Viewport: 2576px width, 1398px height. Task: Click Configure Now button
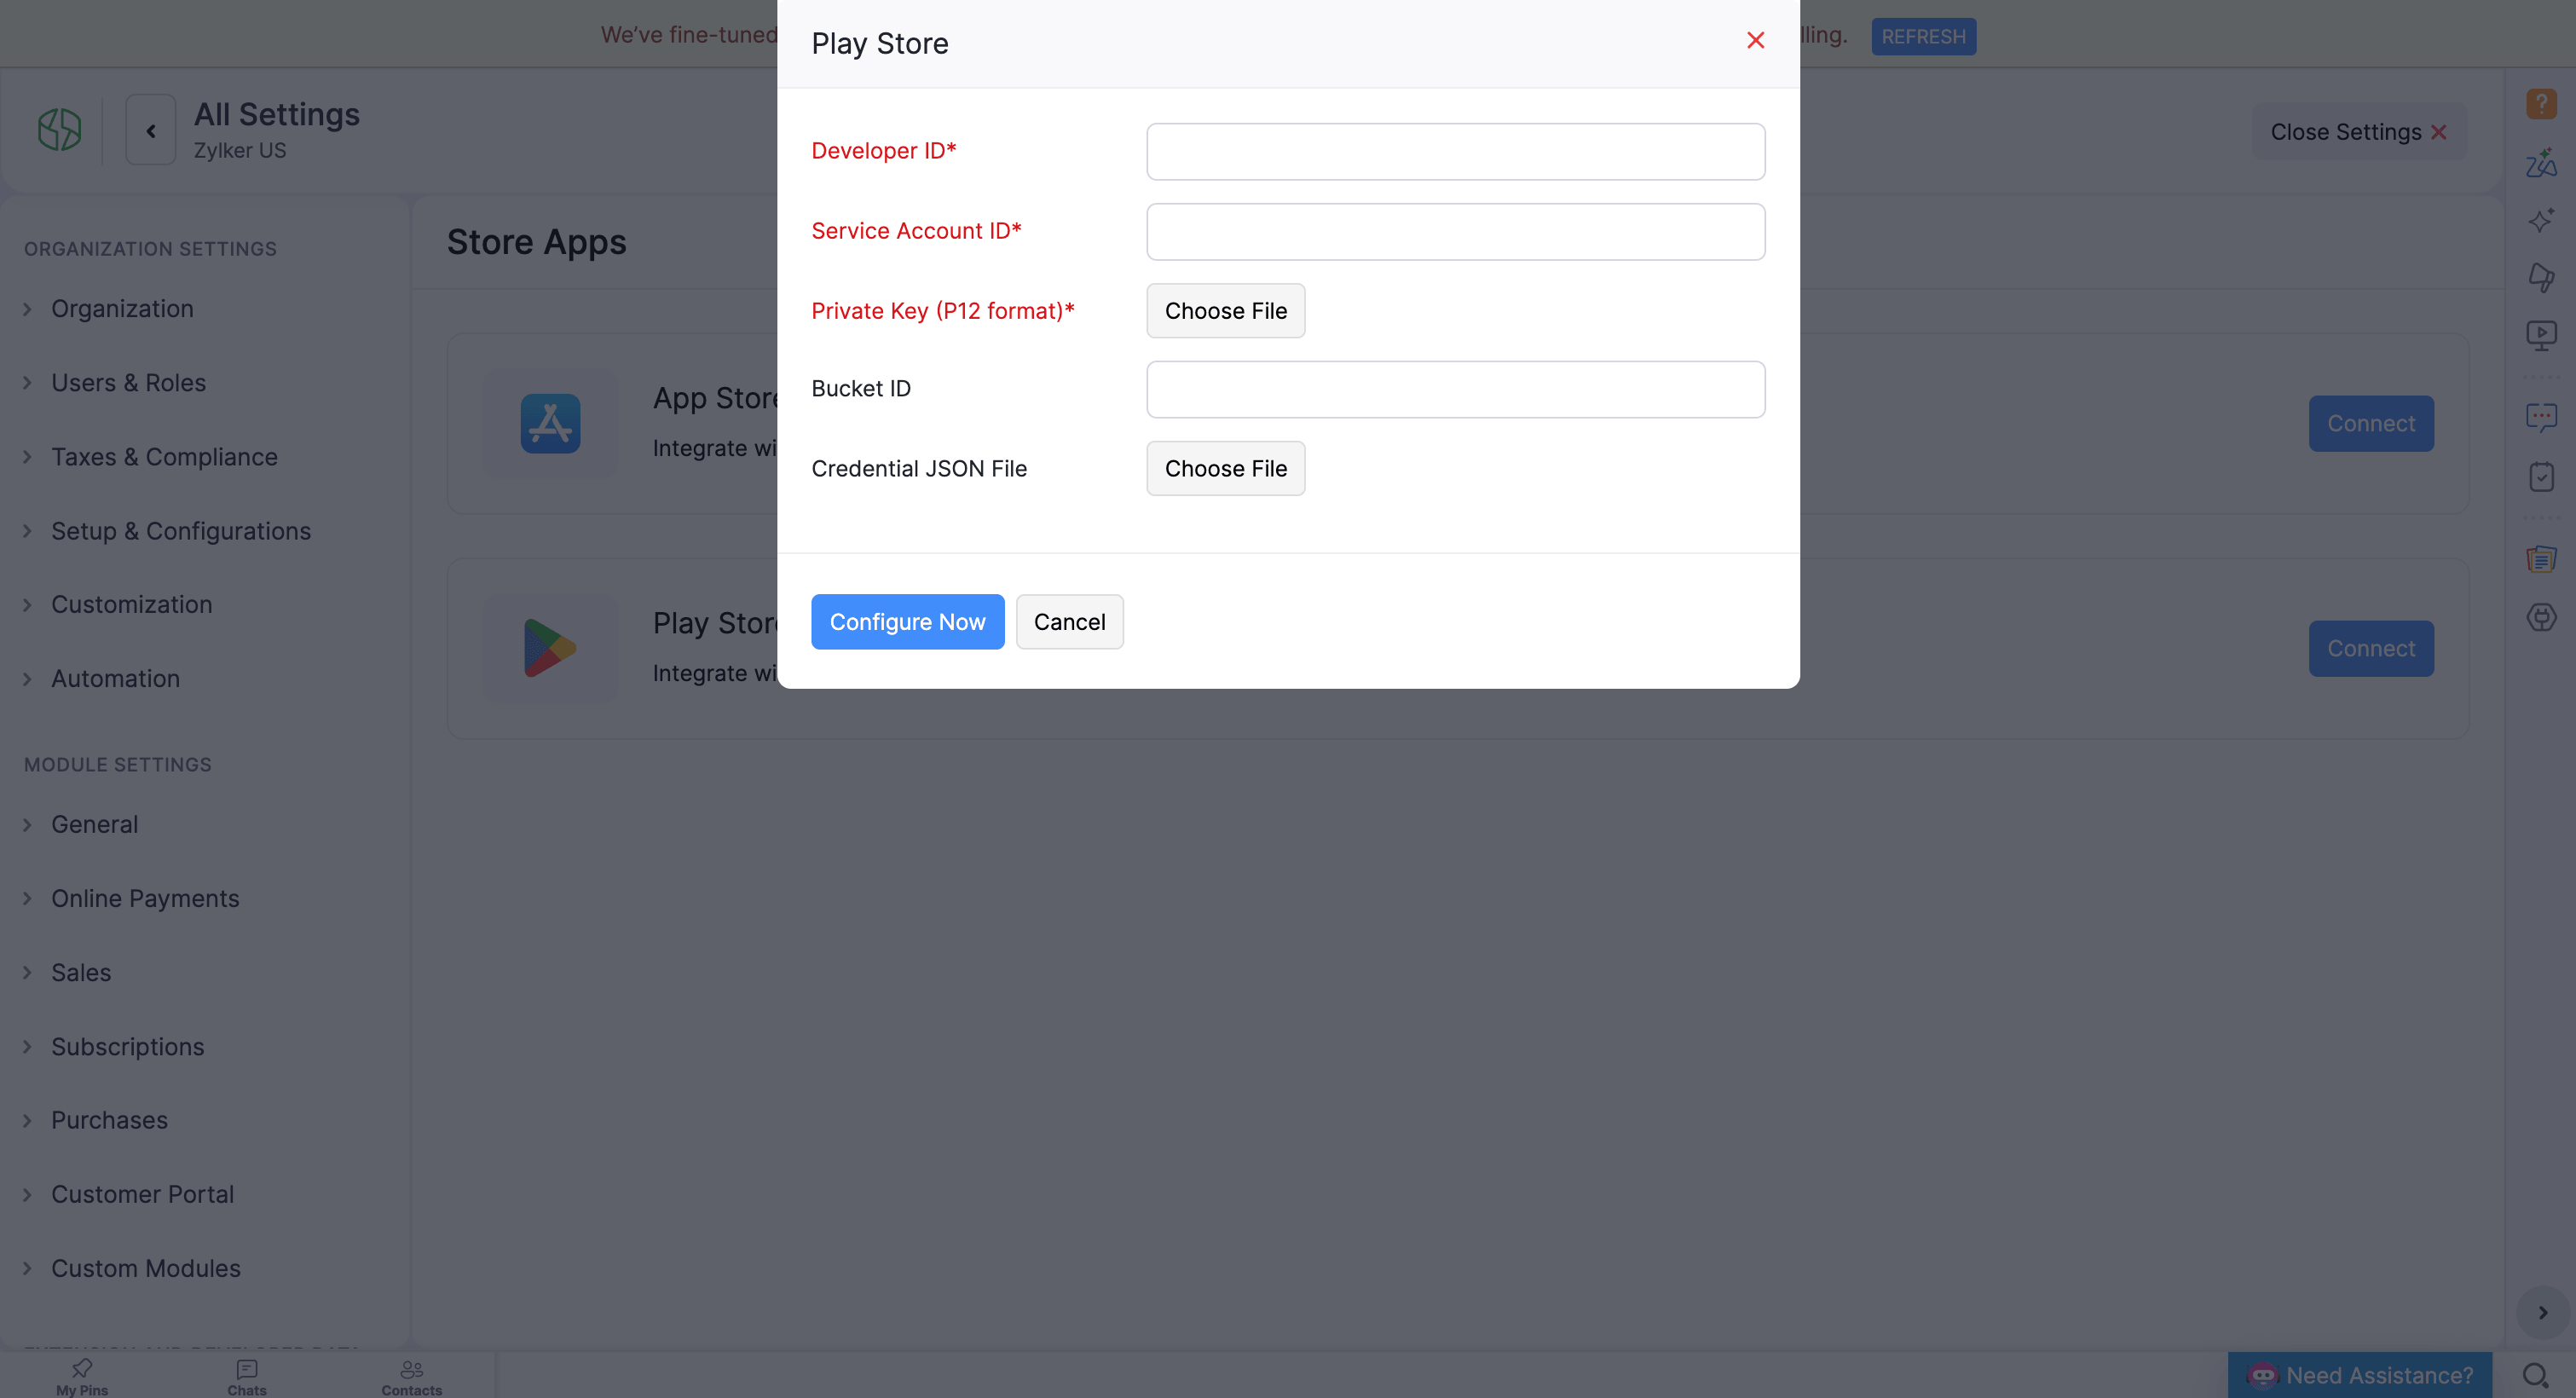[x=907, y=622]
